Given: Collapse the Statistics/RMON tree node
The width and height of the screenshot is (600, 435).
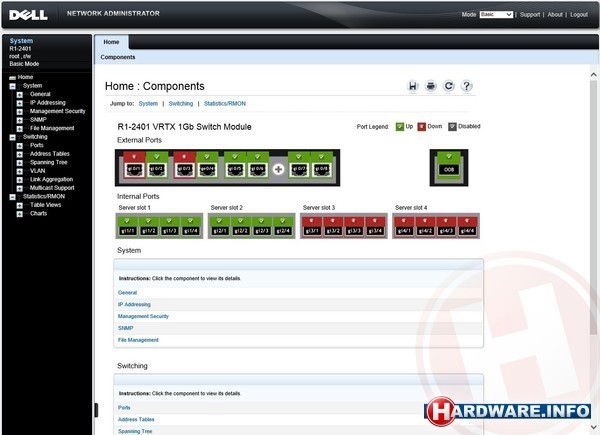Looking at the screenshot, I should [12, 197].
